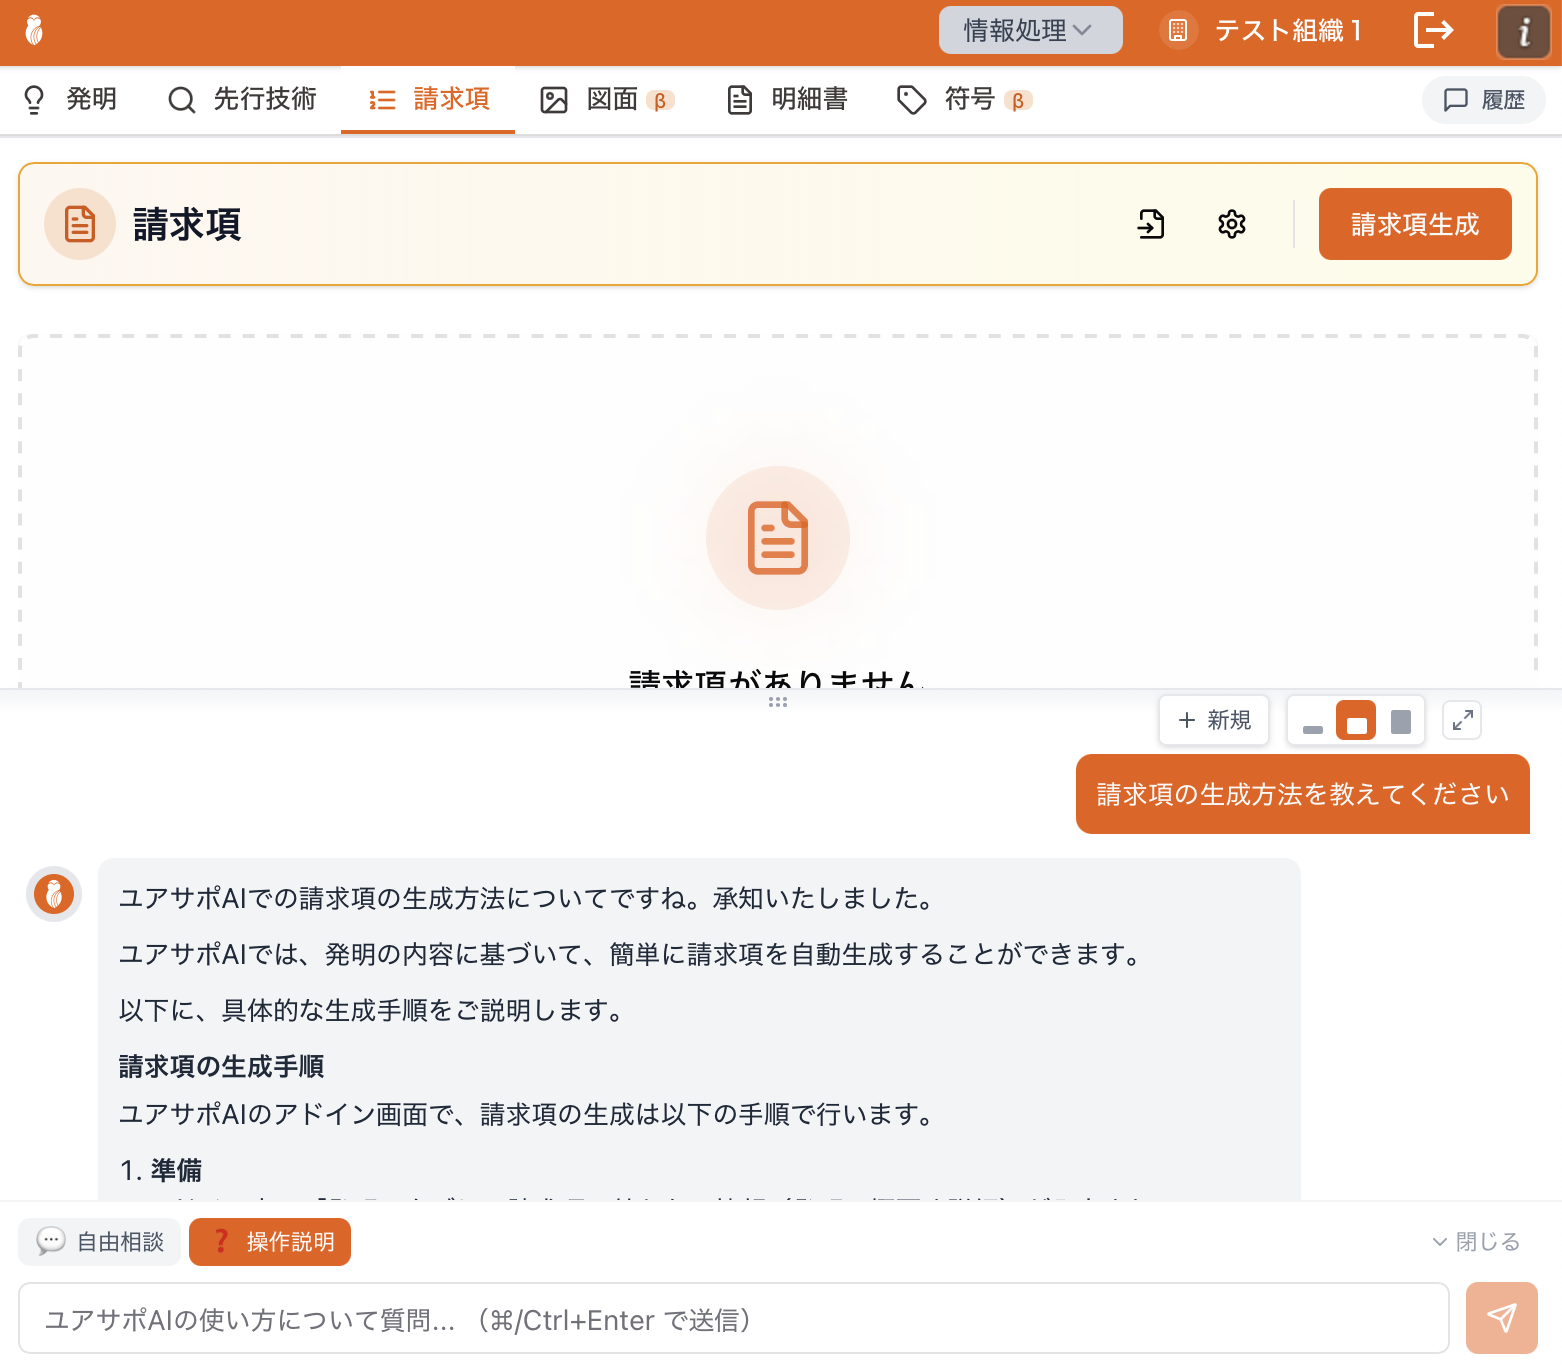Open the 先行技術 tab
This screenshot has width=1562, height=1368.
(x=242, y=99)
